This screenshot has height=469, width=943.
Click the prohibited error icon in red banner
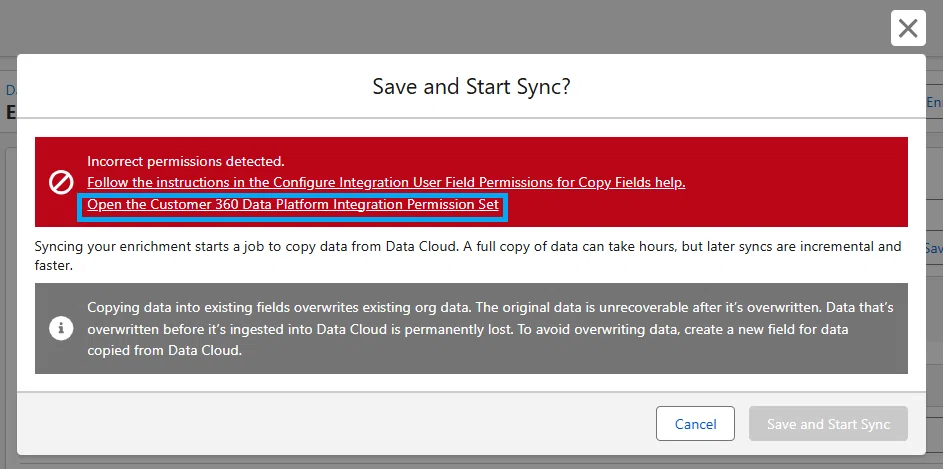61,182
